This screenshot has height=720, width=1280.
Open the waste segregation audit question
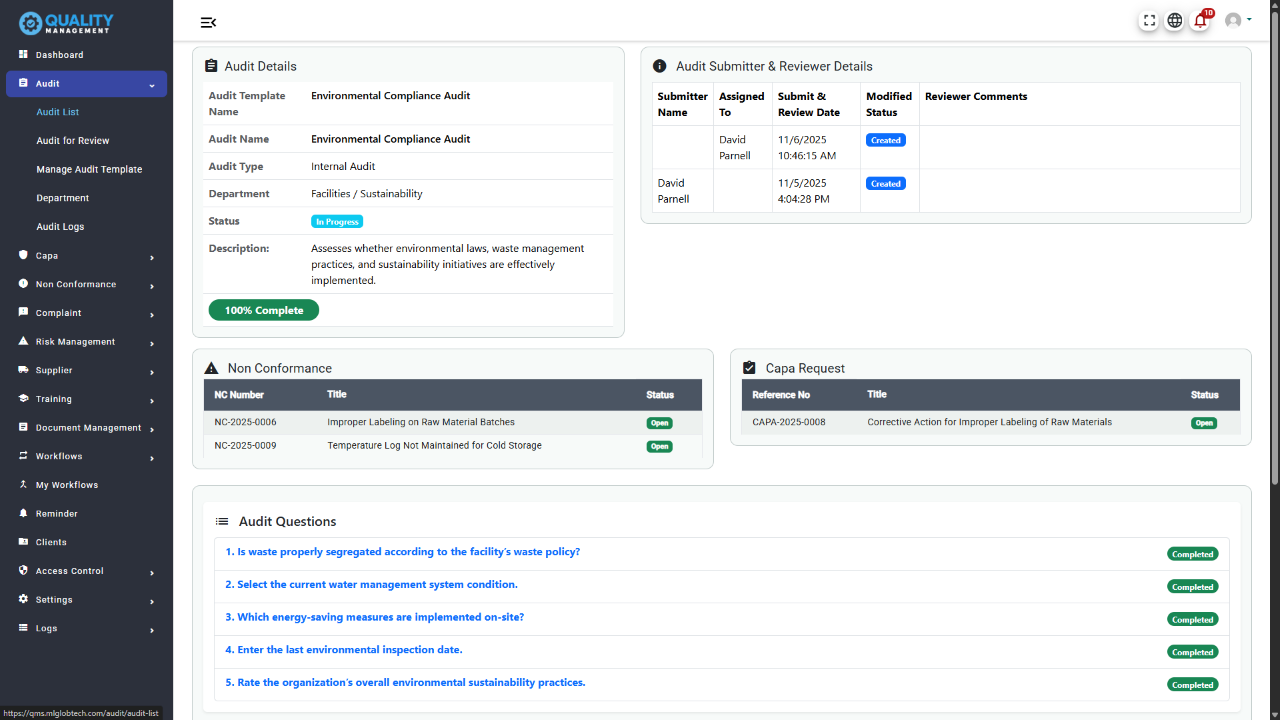pyautogui.click(x=402, y=552)
